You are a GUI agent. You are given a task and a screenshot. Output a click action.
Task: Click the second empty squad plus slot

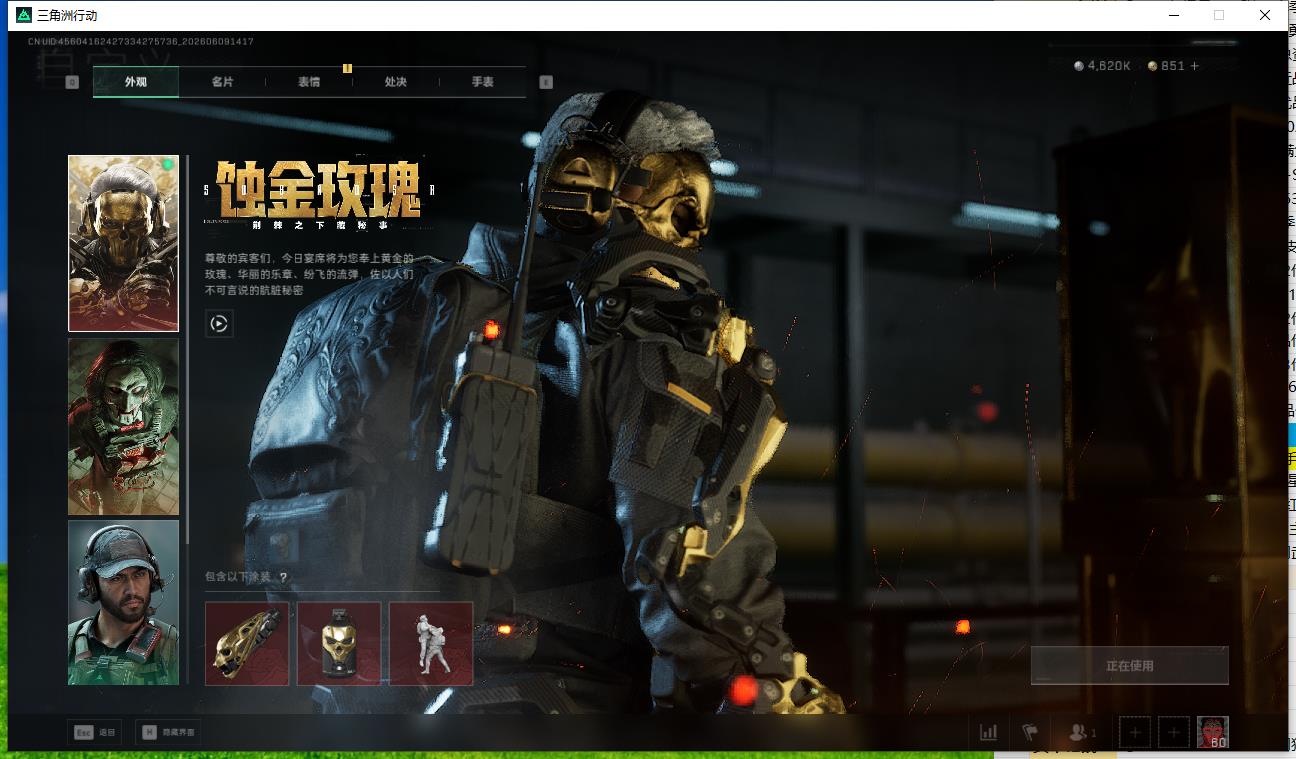[x=1174, y=733]
